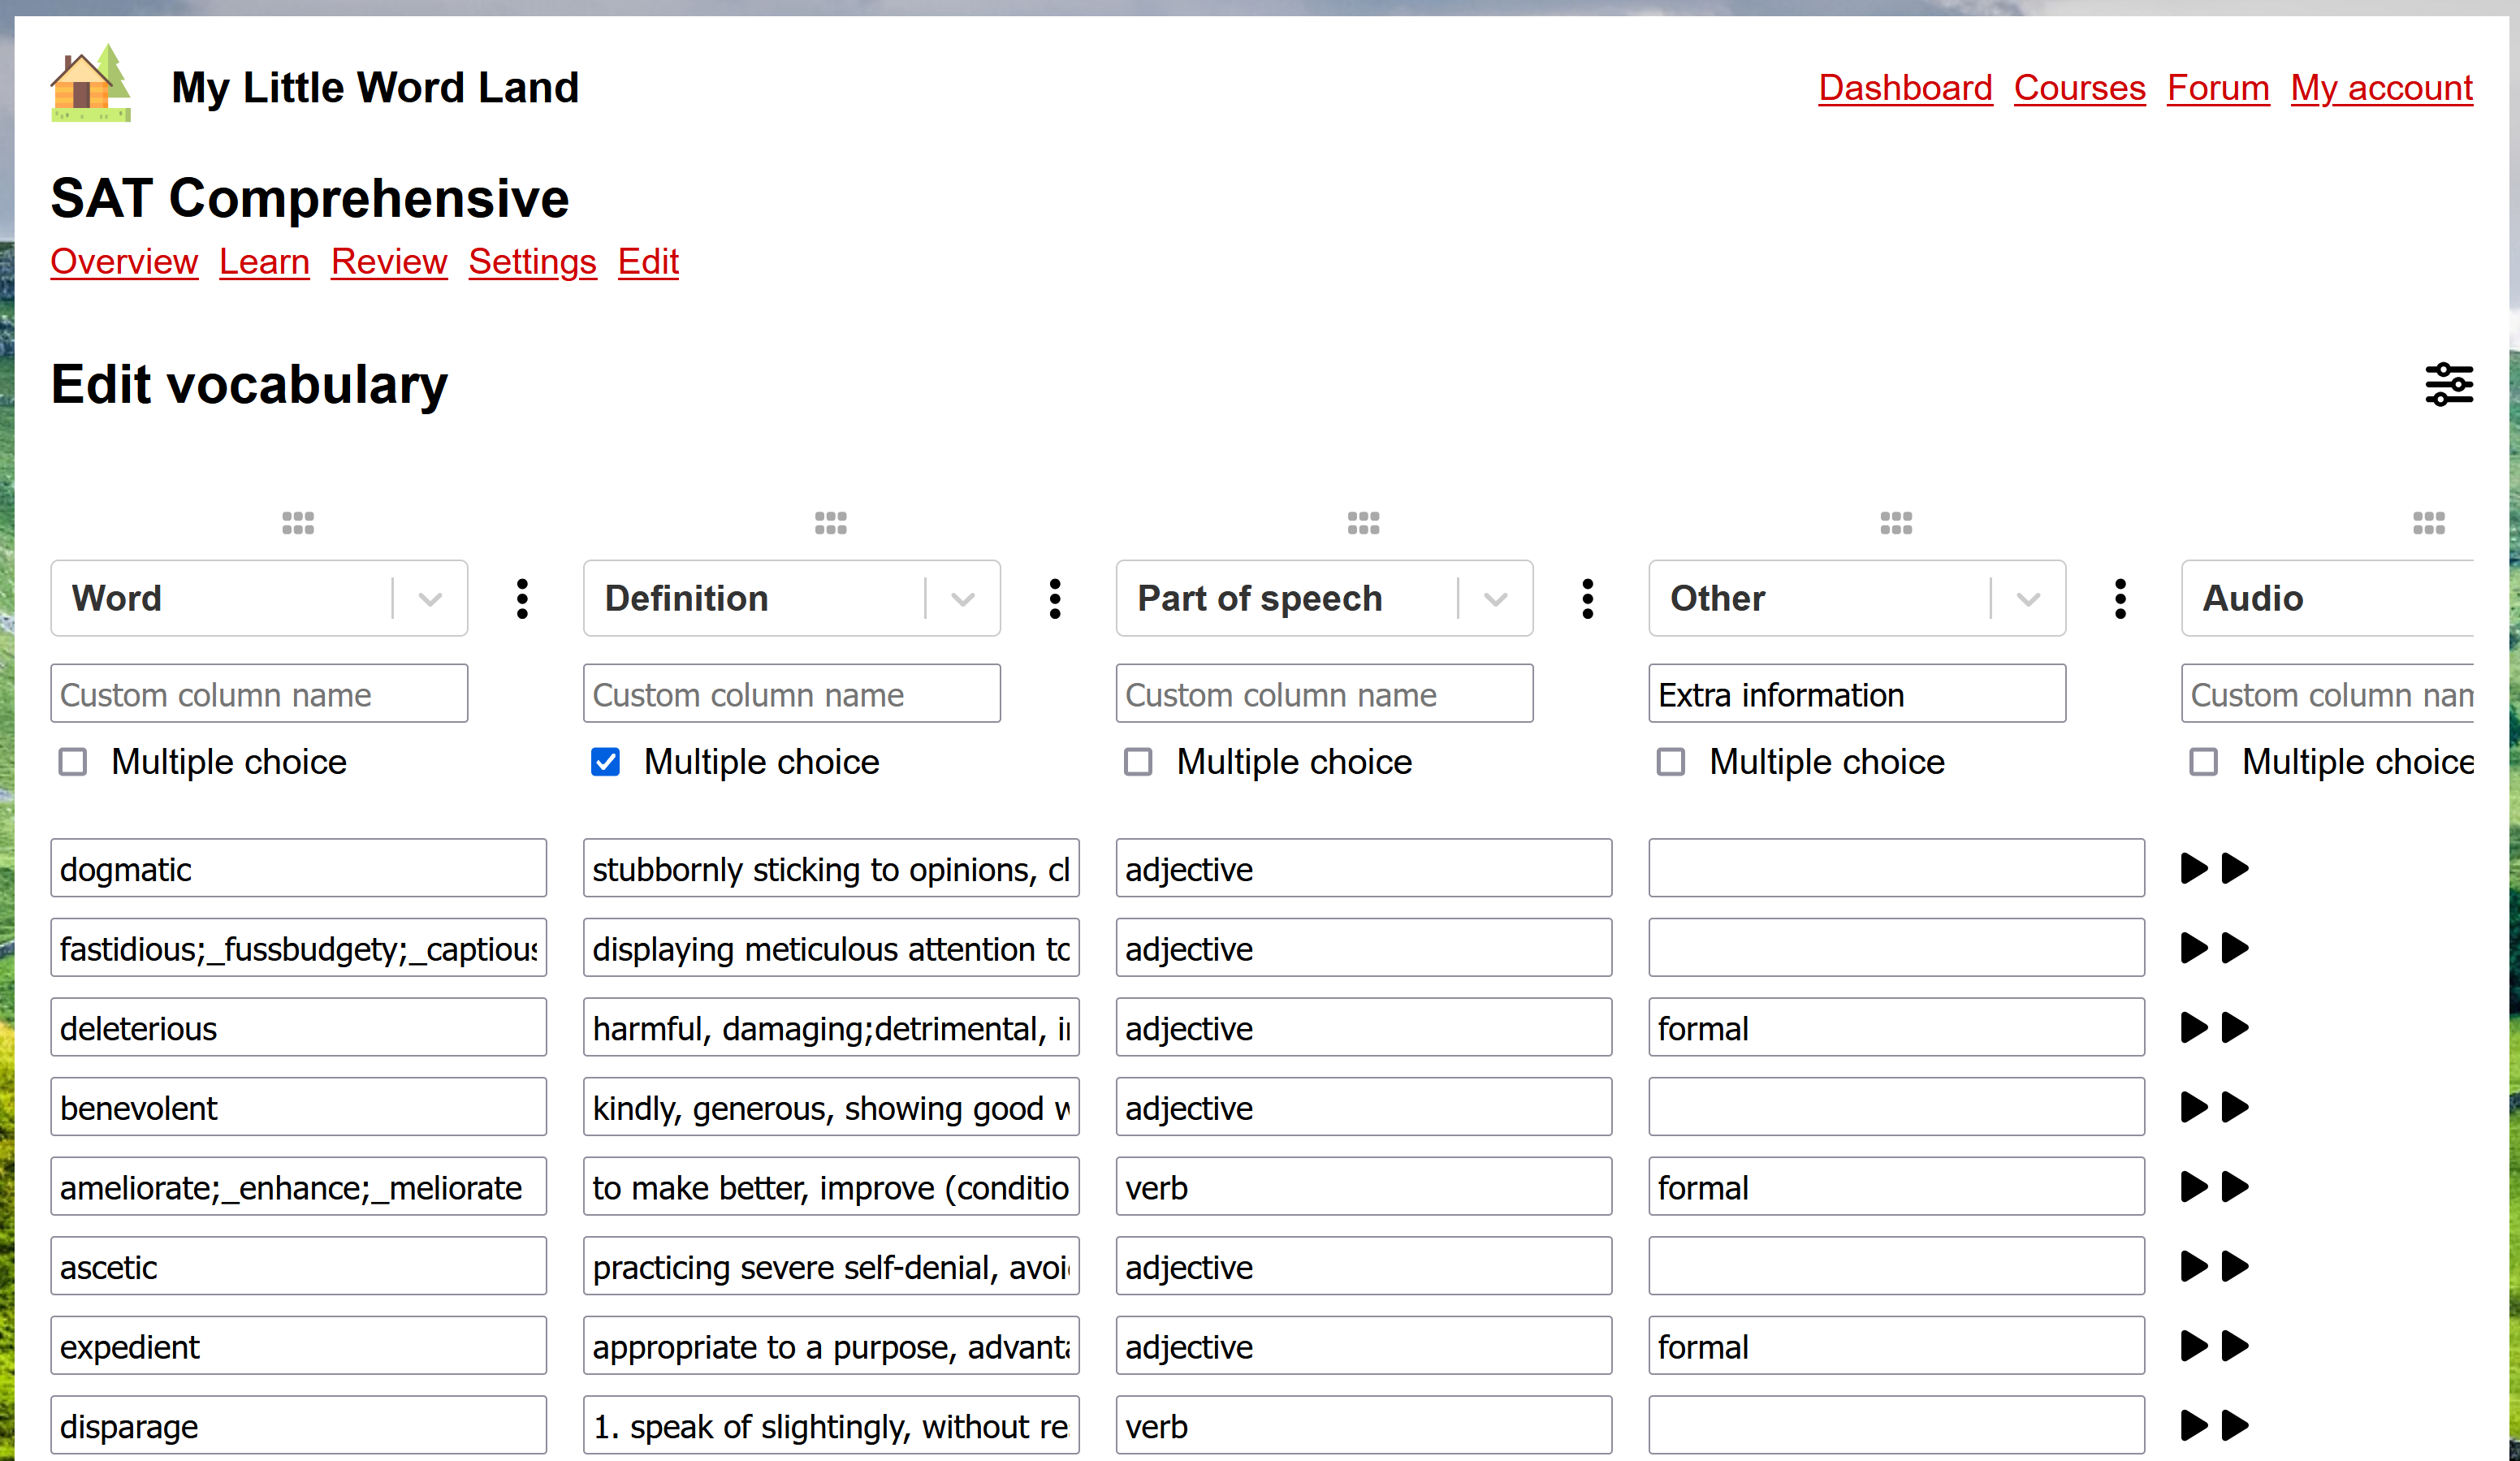The height and width of the screenshot is (1461, 2520).
Task: Play second audio for deleterious row
Action: pyautogui.click(x=2235, y=1027)
